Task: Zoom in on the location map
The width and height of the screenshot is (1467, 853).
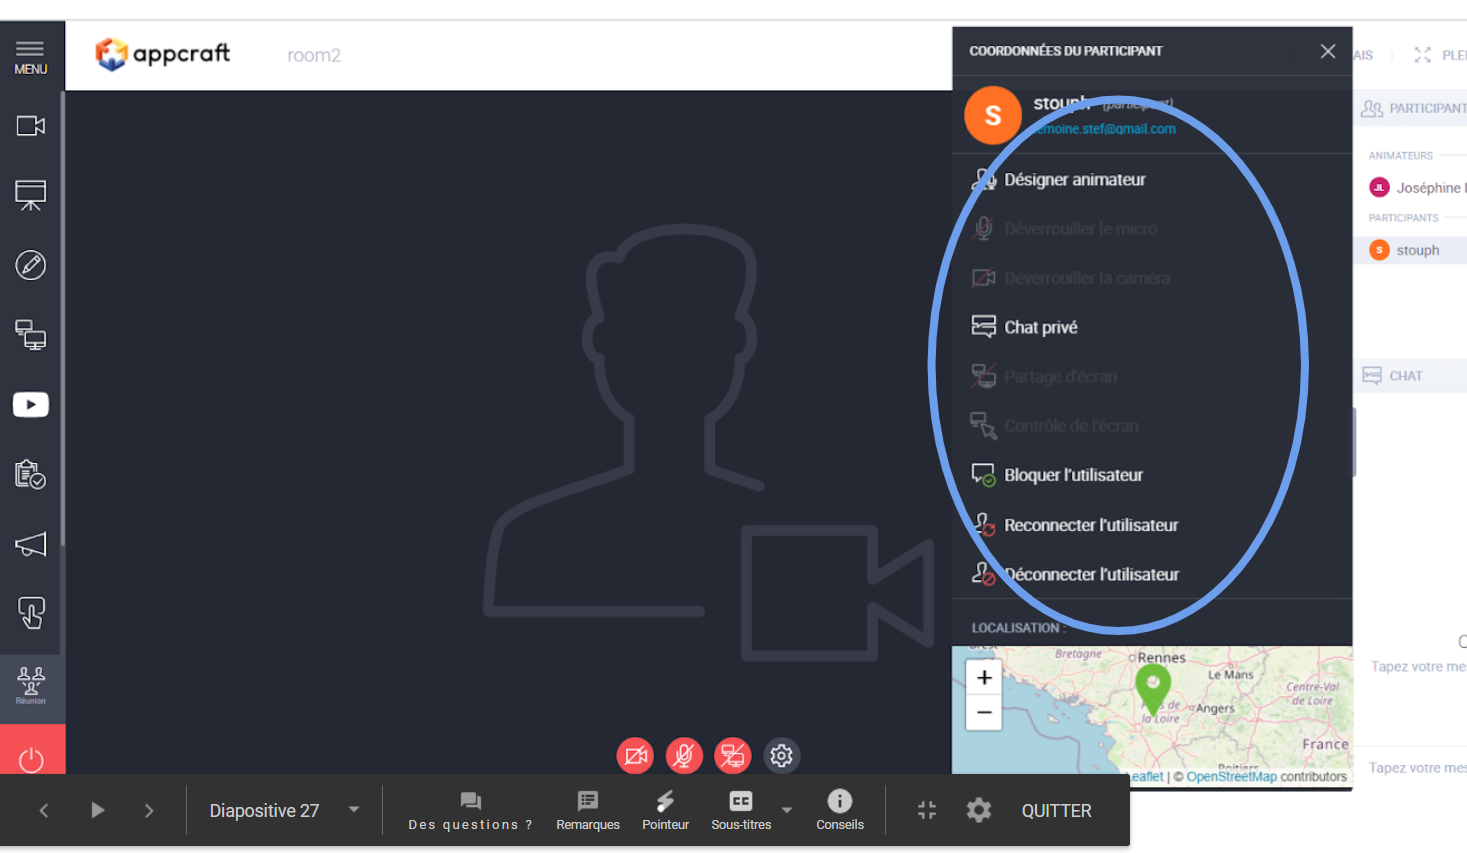Action: 984,678
